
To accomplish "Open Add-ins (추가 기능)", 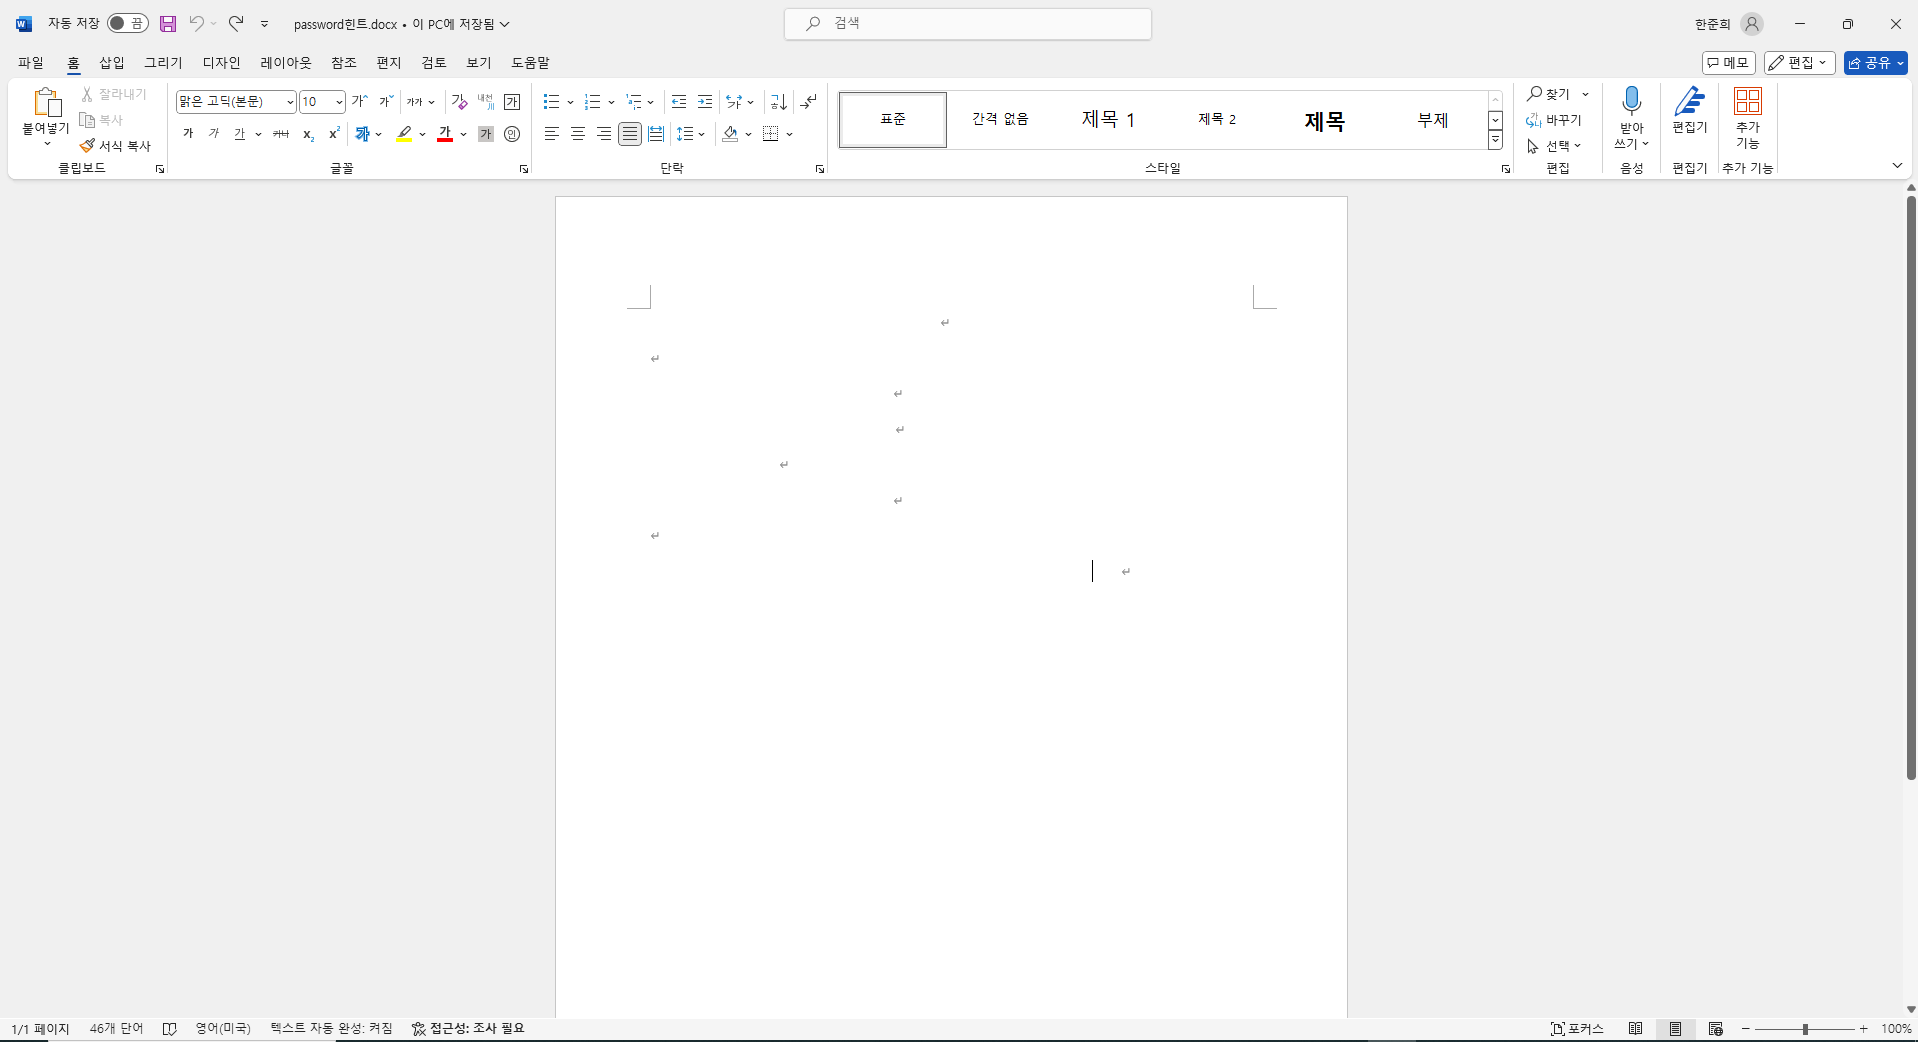I will [1748, 118].
